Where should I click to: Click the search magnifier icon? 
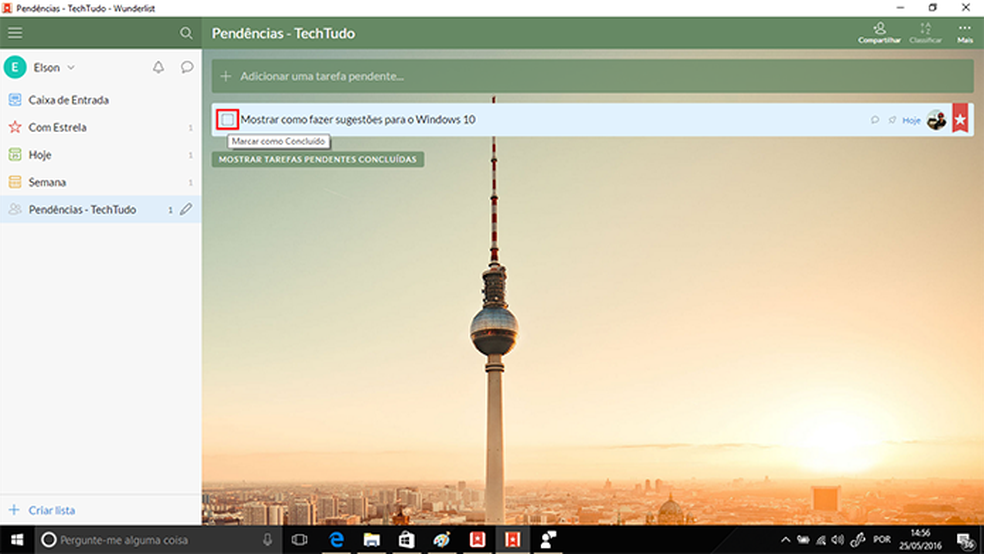click(x=186, y=33)
